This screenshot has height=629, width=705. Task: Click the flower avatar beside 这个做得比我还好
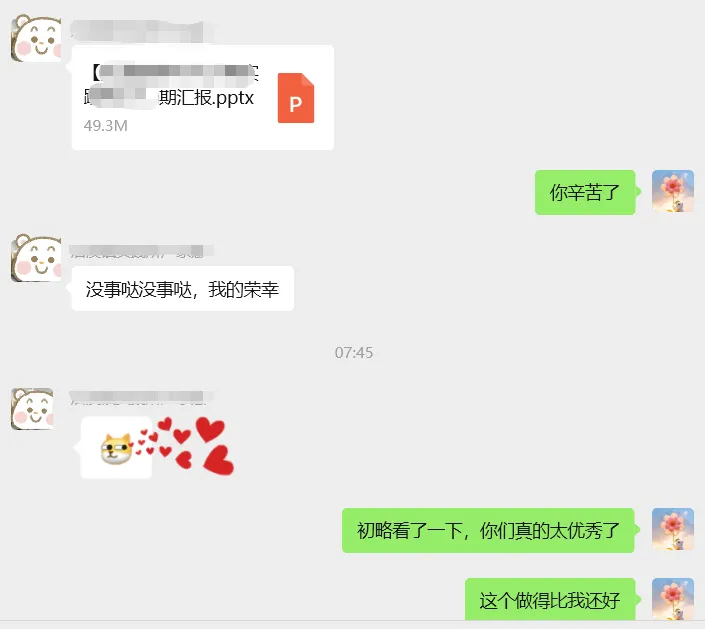(673, 599)
